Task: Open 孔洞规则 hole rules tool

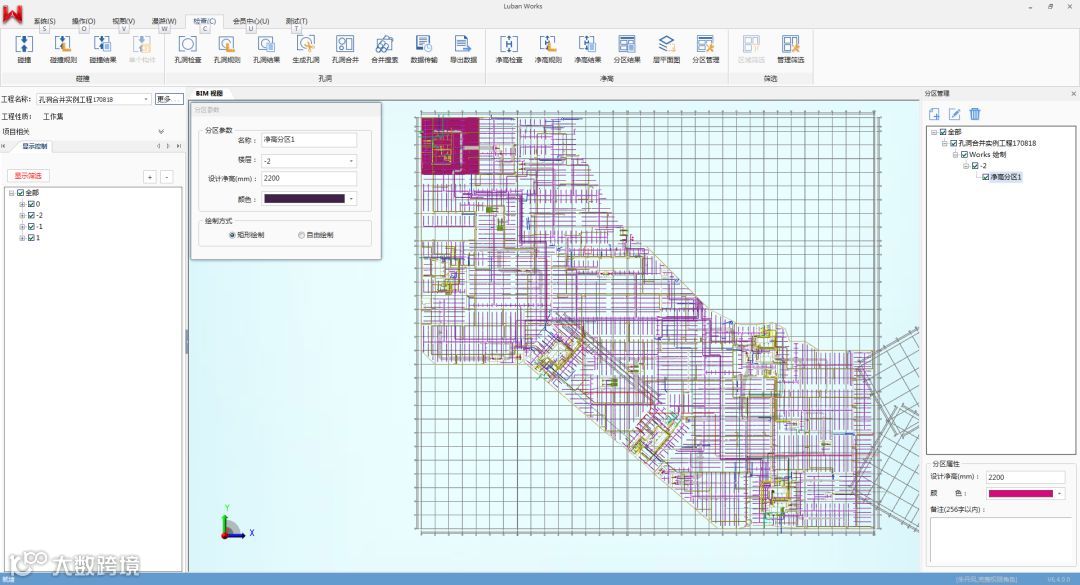Action: tap(227, 48)
